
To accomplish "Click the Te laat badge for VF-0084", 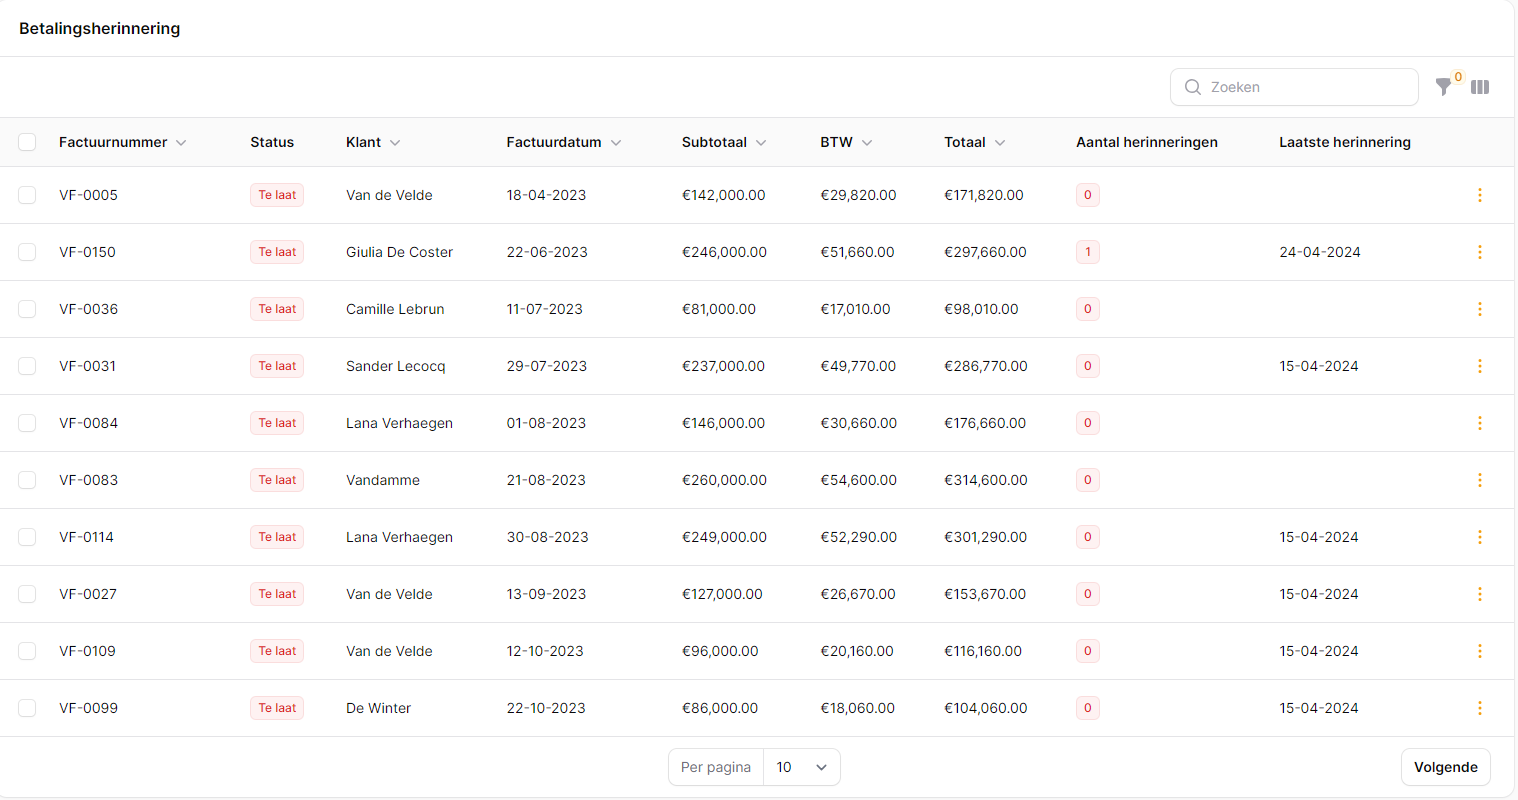I will 277,423.
